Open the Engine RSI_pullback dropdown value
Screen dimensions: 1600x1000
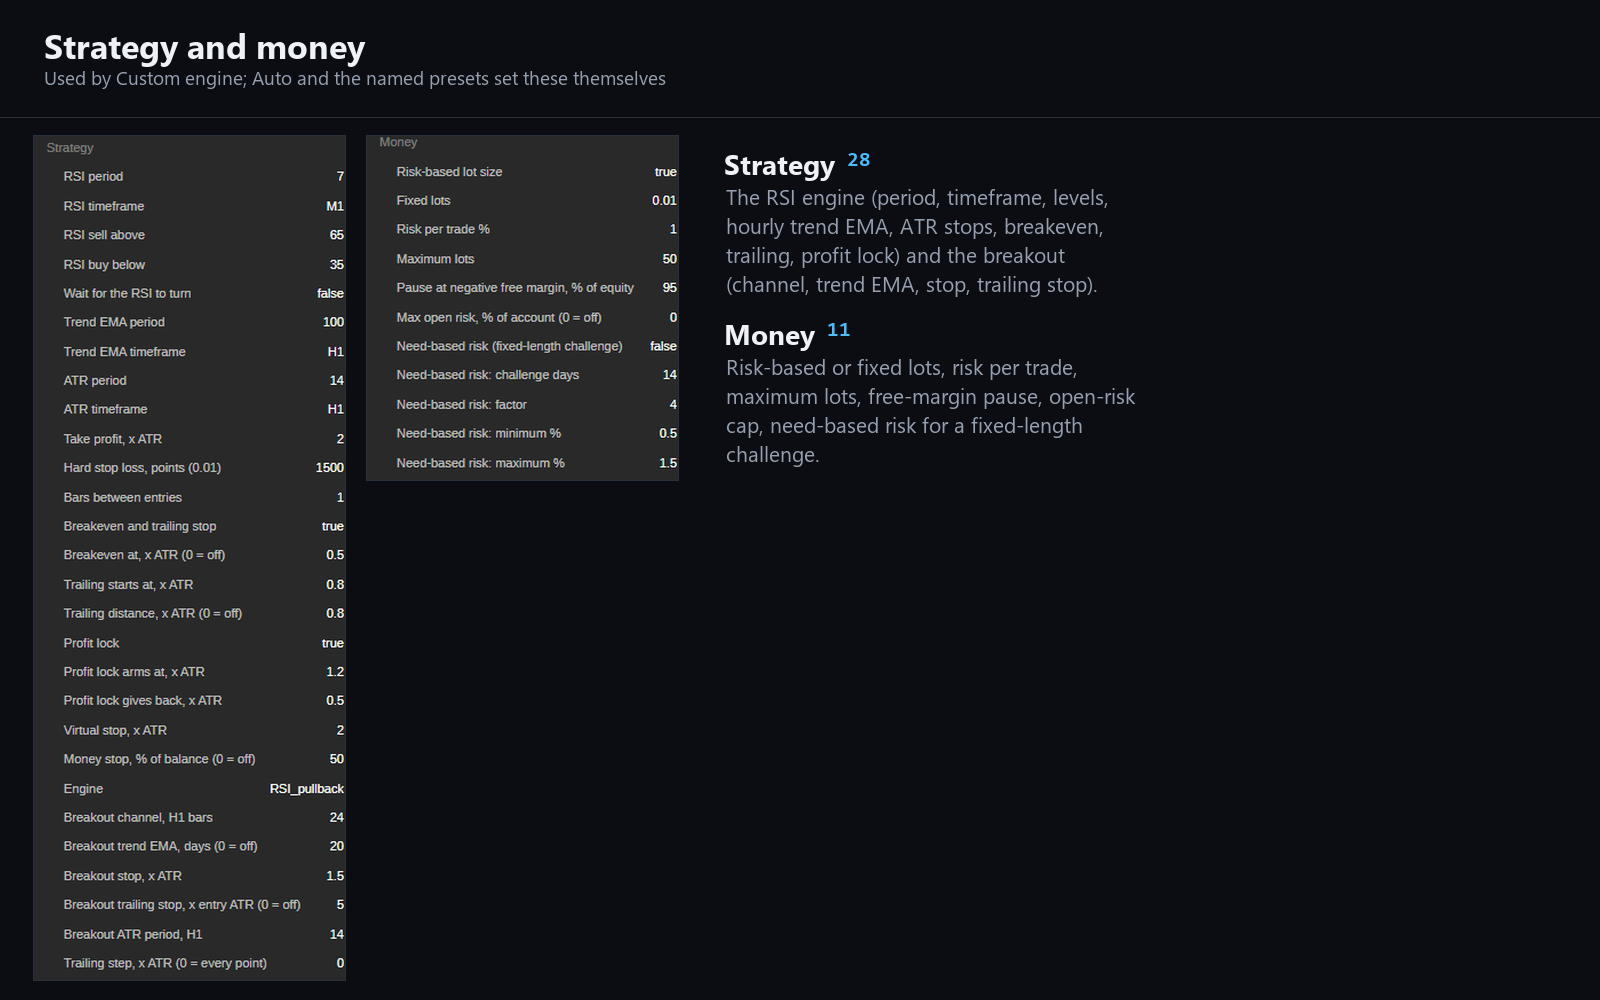point(306,789)
